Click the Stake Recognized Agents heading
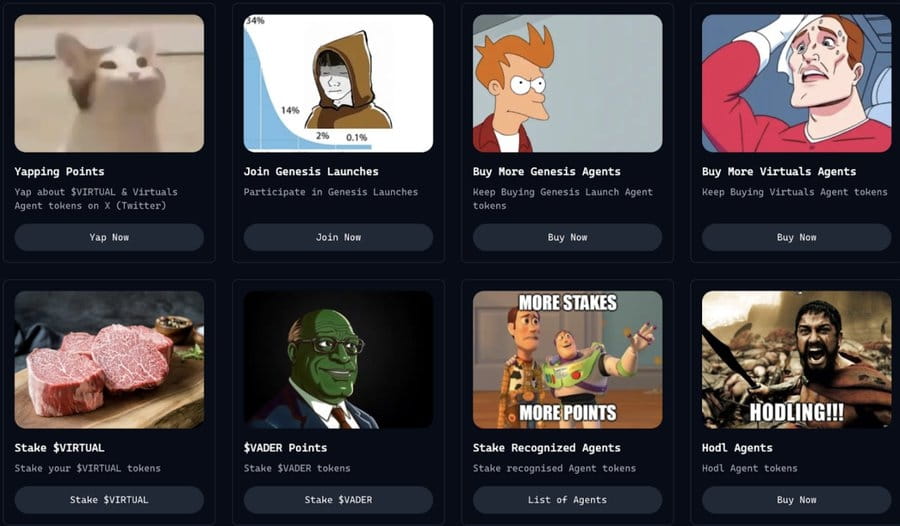Image resolution: width=900 pixels, height=526 pixels. tap(546, 448)
